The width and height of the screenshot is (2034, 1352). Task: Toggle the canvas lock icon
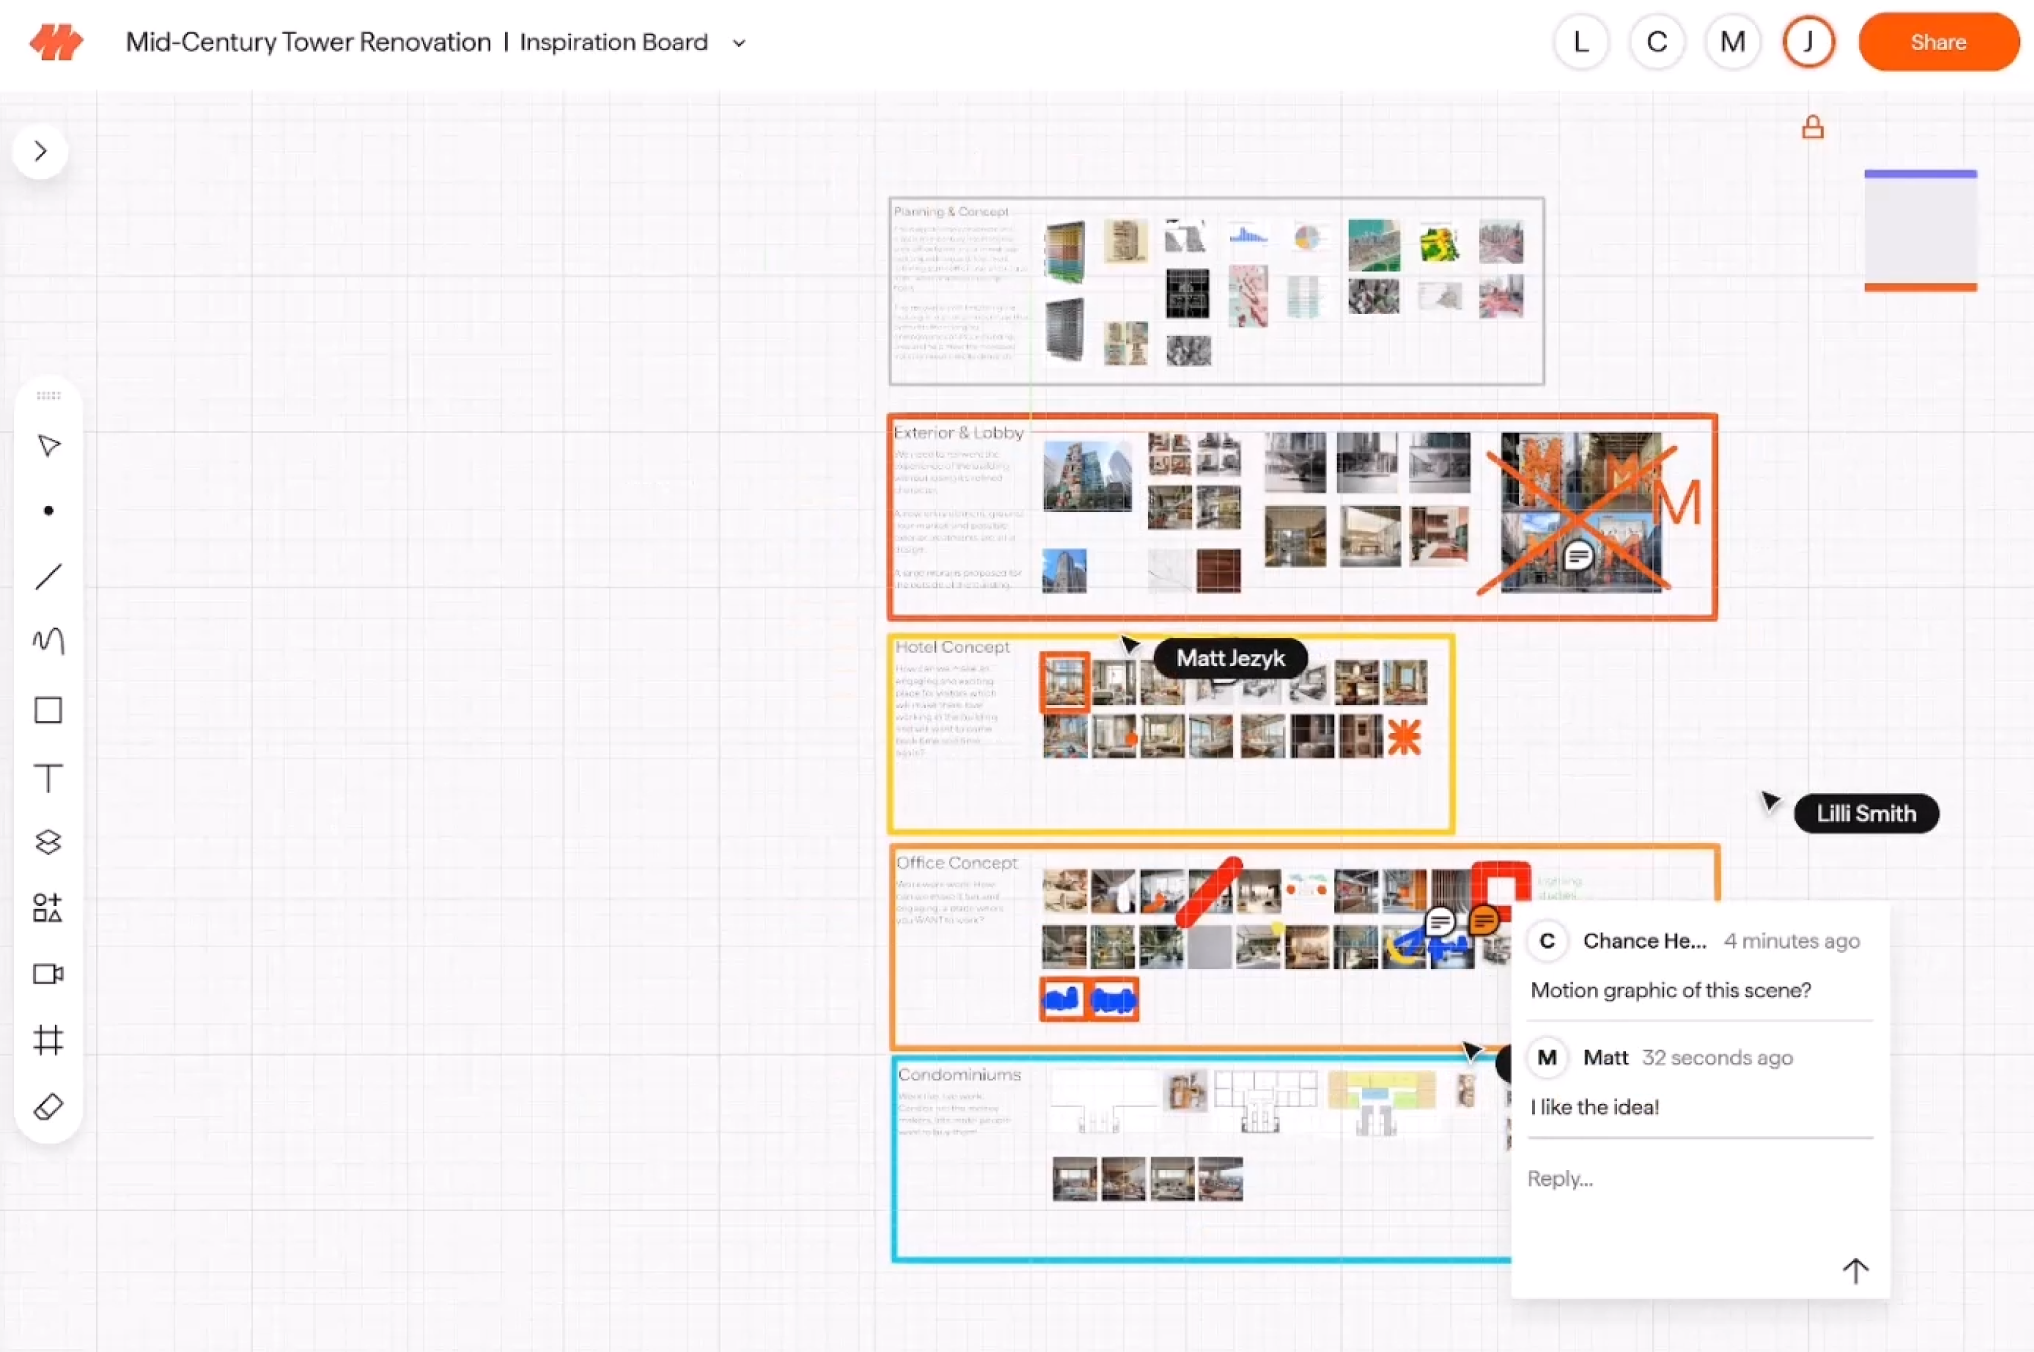click(x=1812, y=128)
